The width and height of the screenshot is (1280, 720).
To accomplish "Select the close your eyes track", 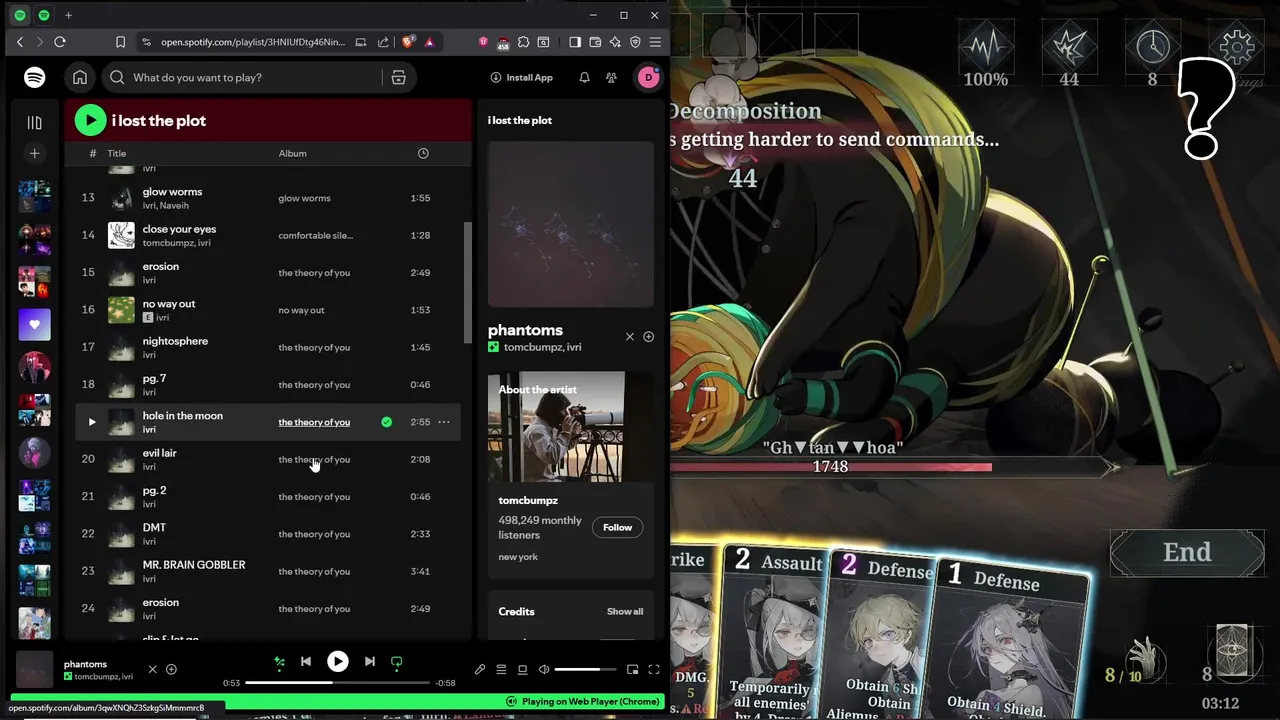I will tap(268, 235).
